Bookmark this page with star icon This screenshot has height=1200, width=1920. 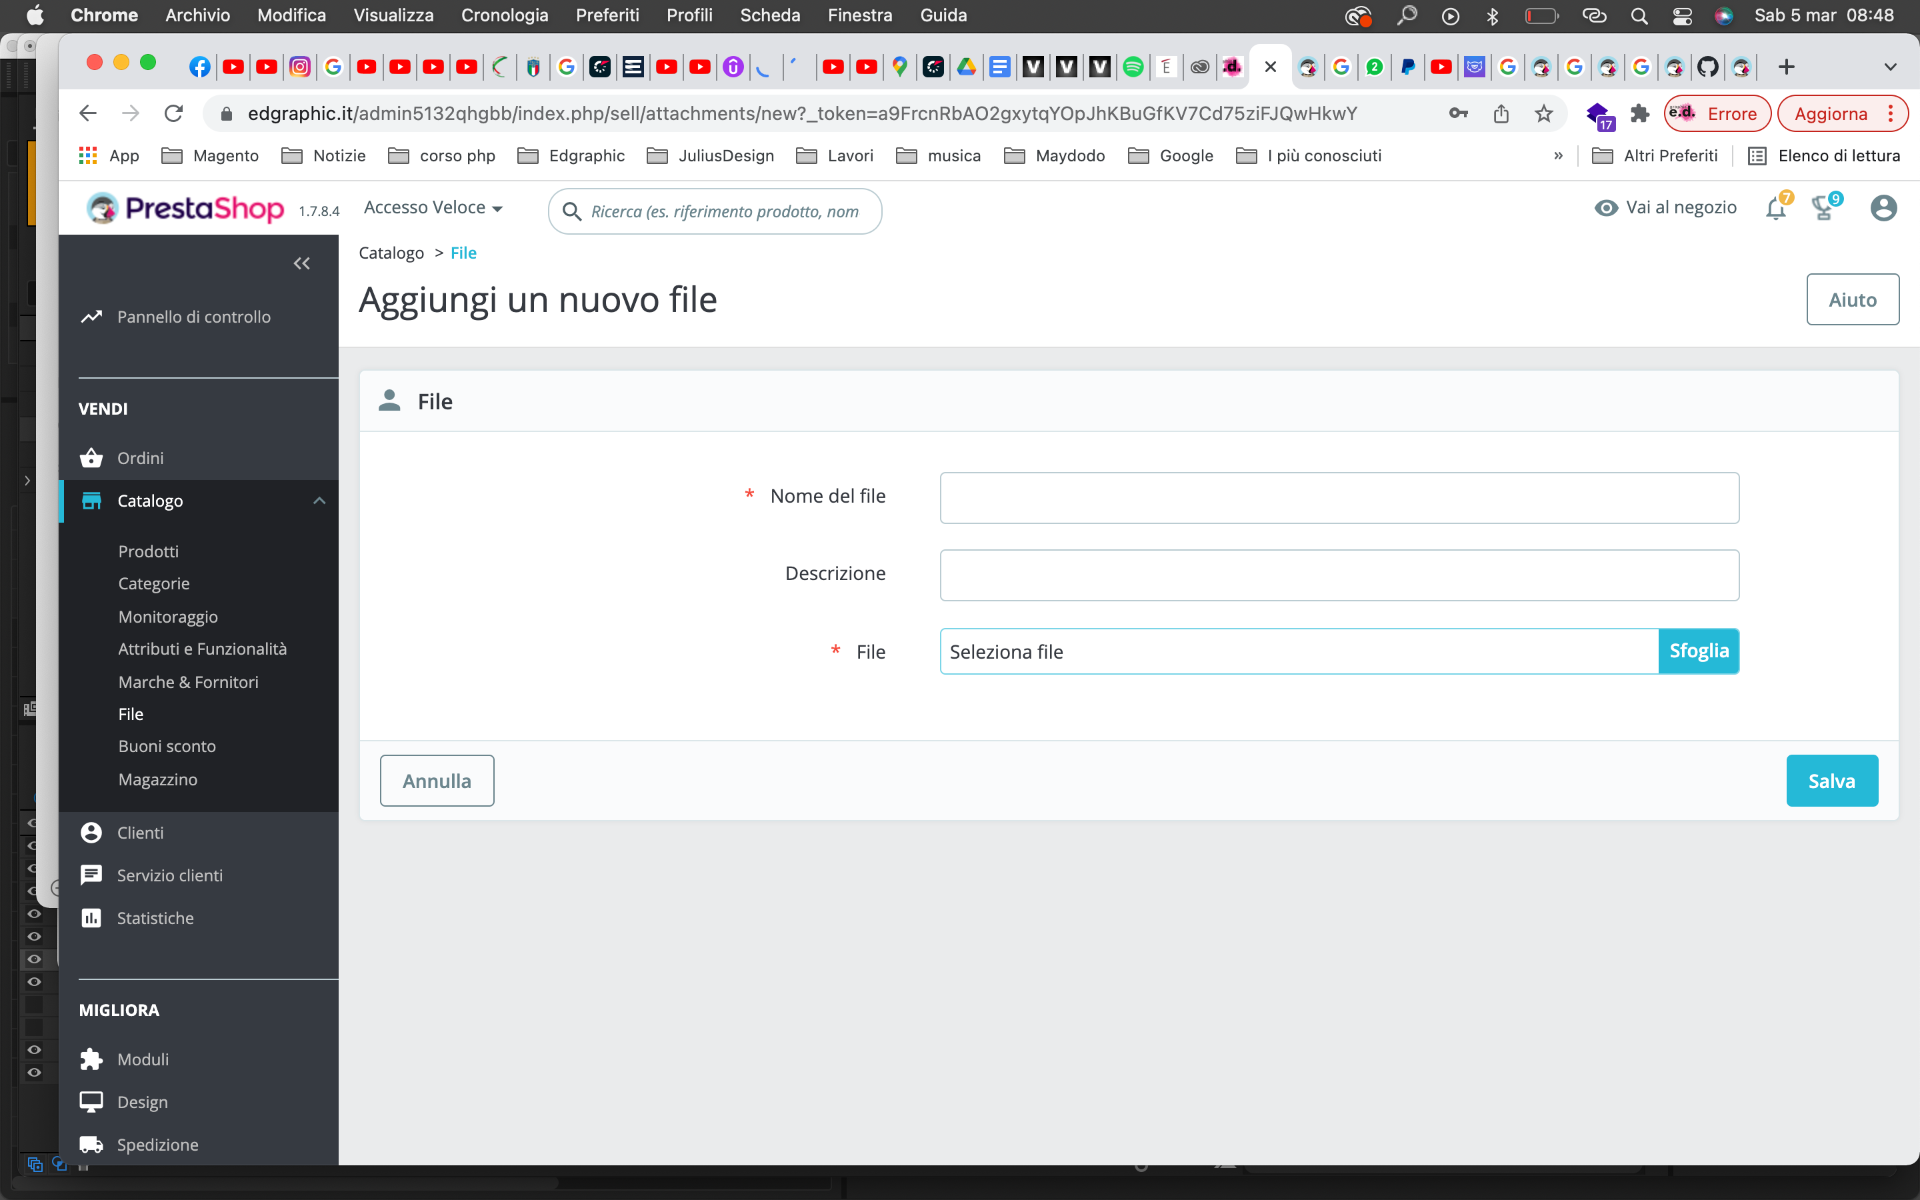coord(1544,114)
